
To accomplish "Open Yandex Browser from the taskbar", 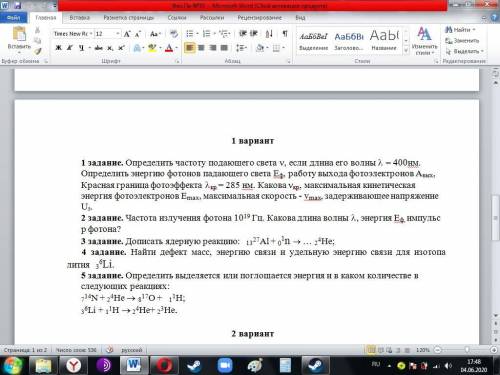I will click(73, 365).
